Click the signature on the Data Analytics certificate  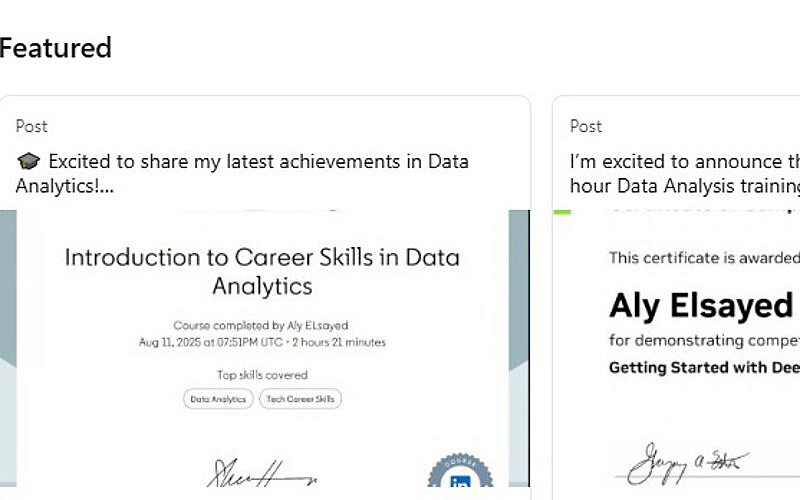260,470
